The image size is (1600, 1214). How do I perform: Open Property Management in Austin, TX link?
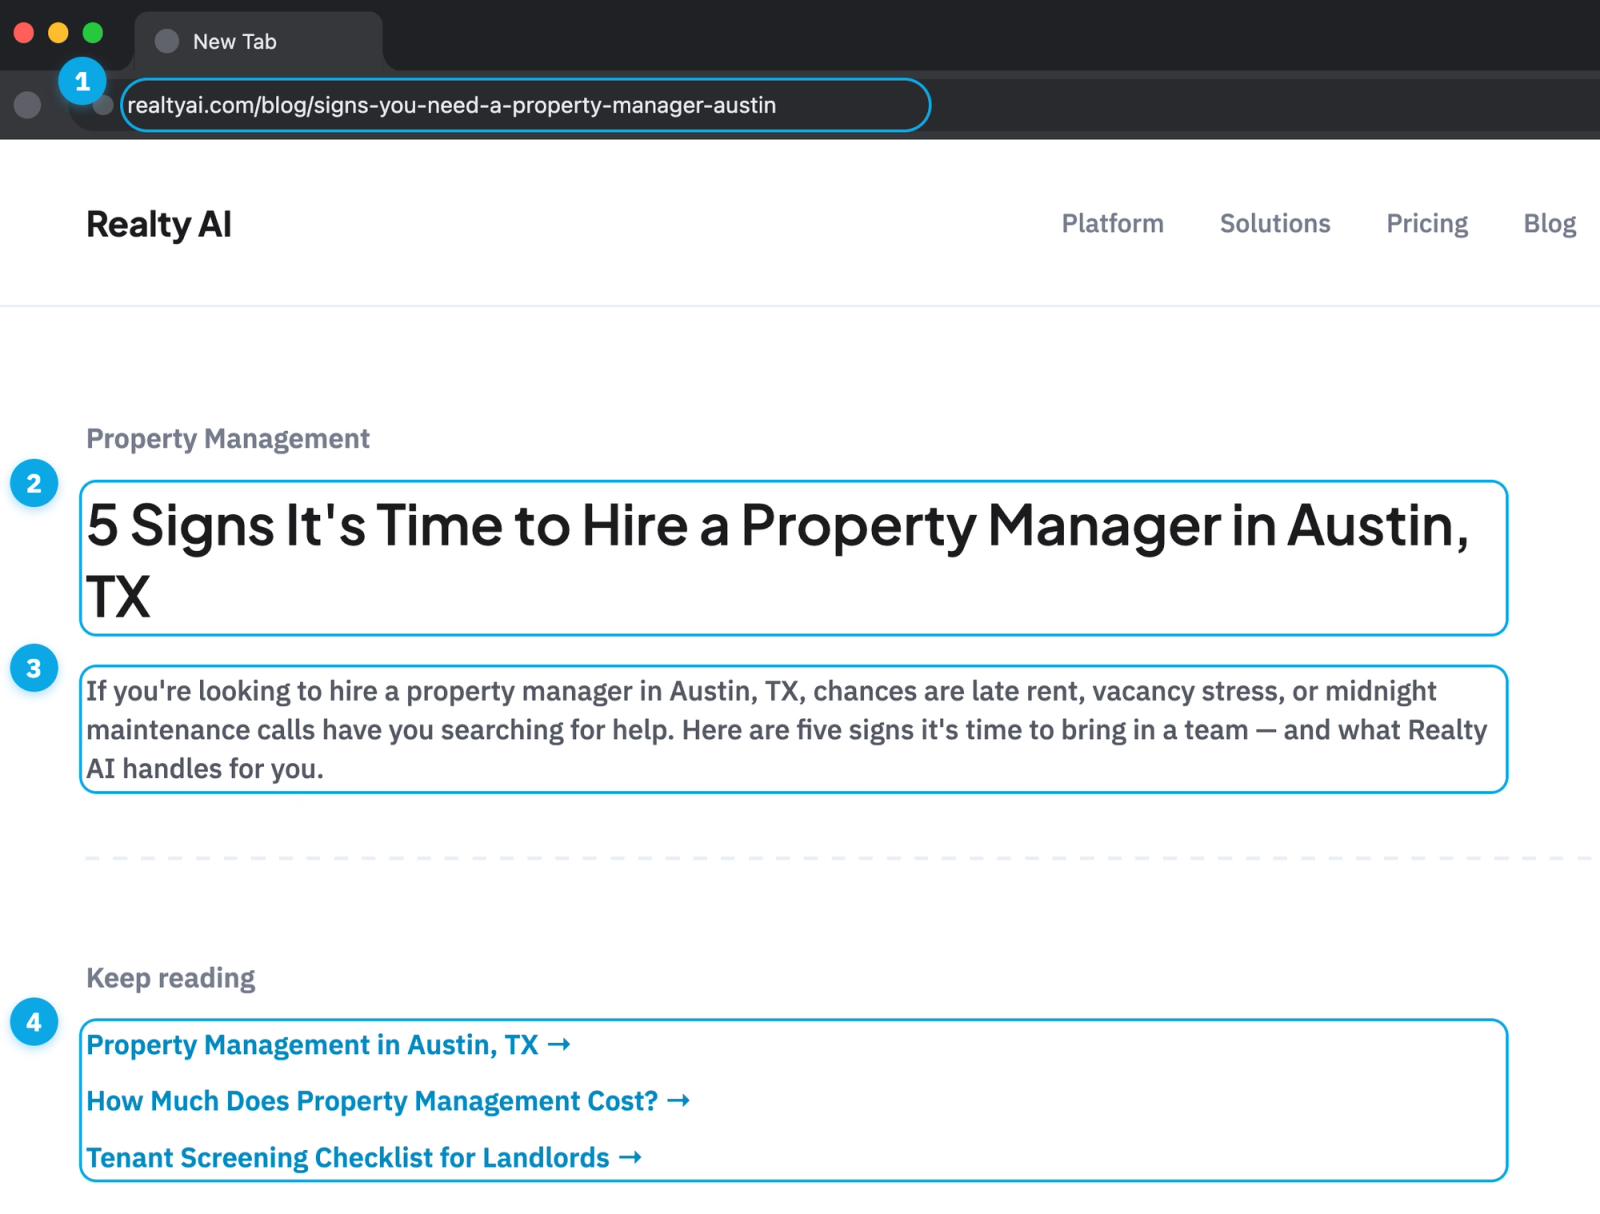tap(328, 1044)
